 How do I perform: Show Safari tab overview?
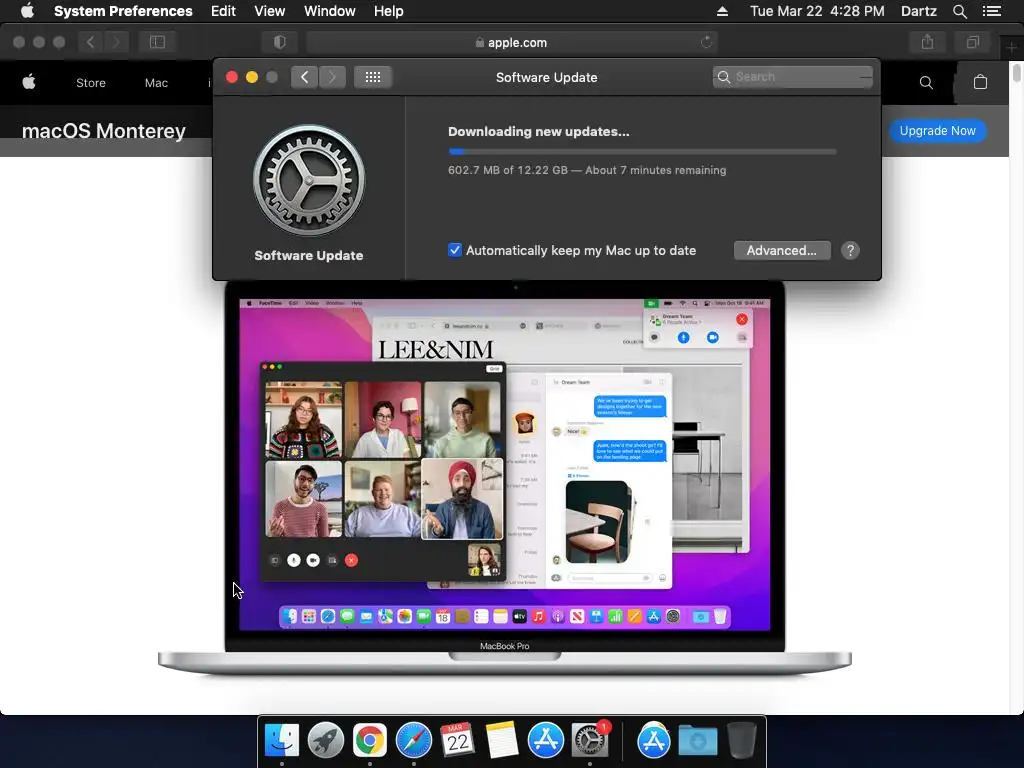[973, 42]
